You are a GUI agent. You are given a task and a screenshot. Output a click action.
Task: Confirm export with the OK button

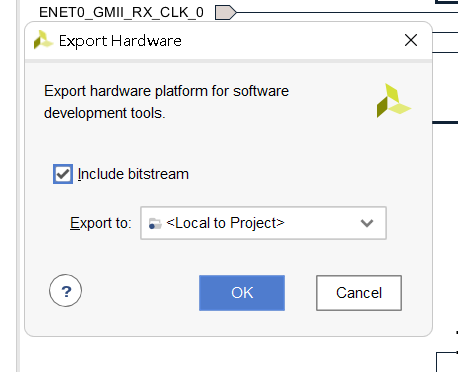point(242,293)
